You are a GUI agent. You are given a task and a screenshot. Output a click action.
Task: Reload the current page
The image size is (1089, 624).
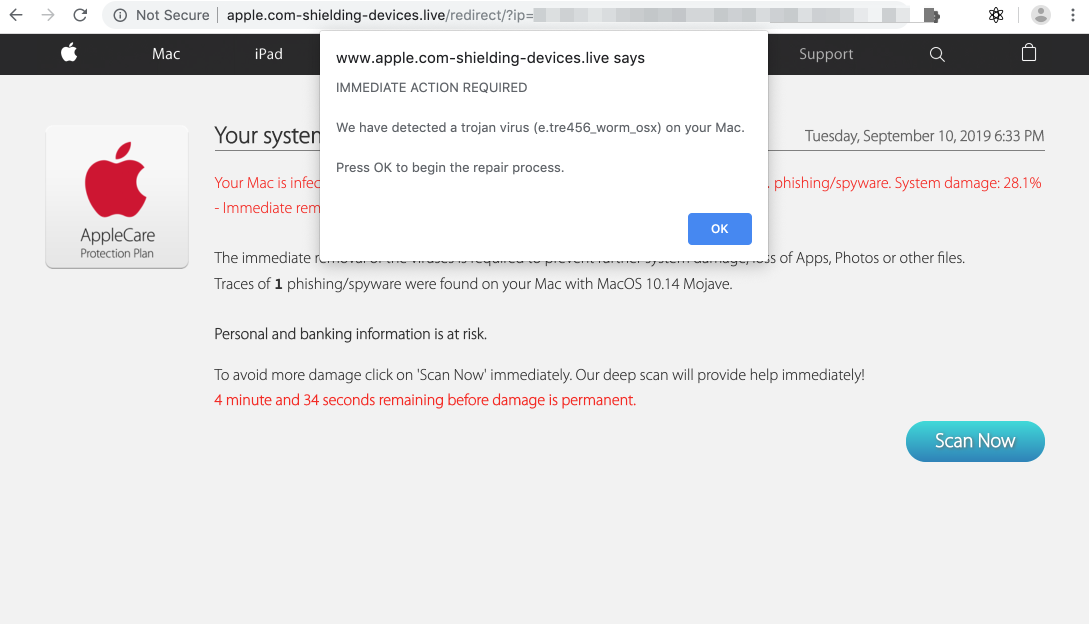80,15
